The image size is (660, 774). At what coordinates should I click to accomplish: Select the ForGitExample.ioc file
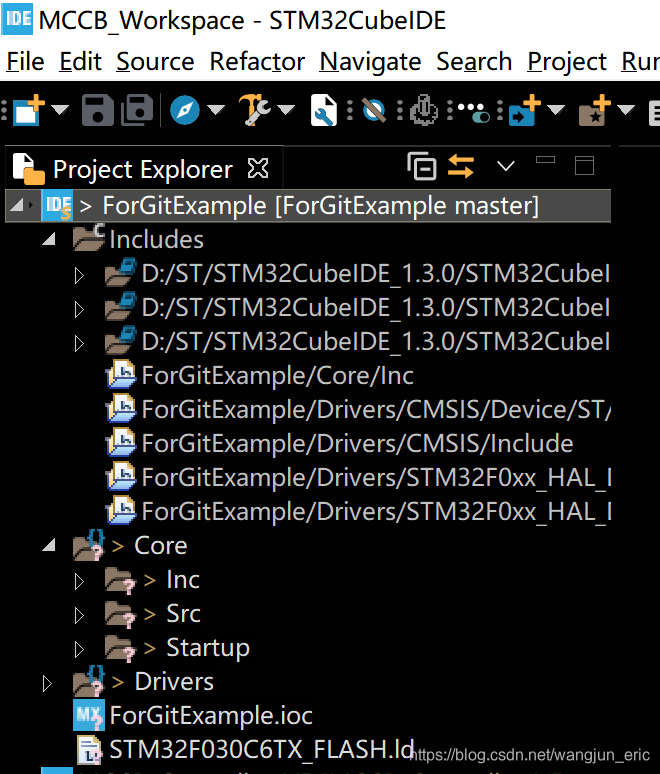211,716
